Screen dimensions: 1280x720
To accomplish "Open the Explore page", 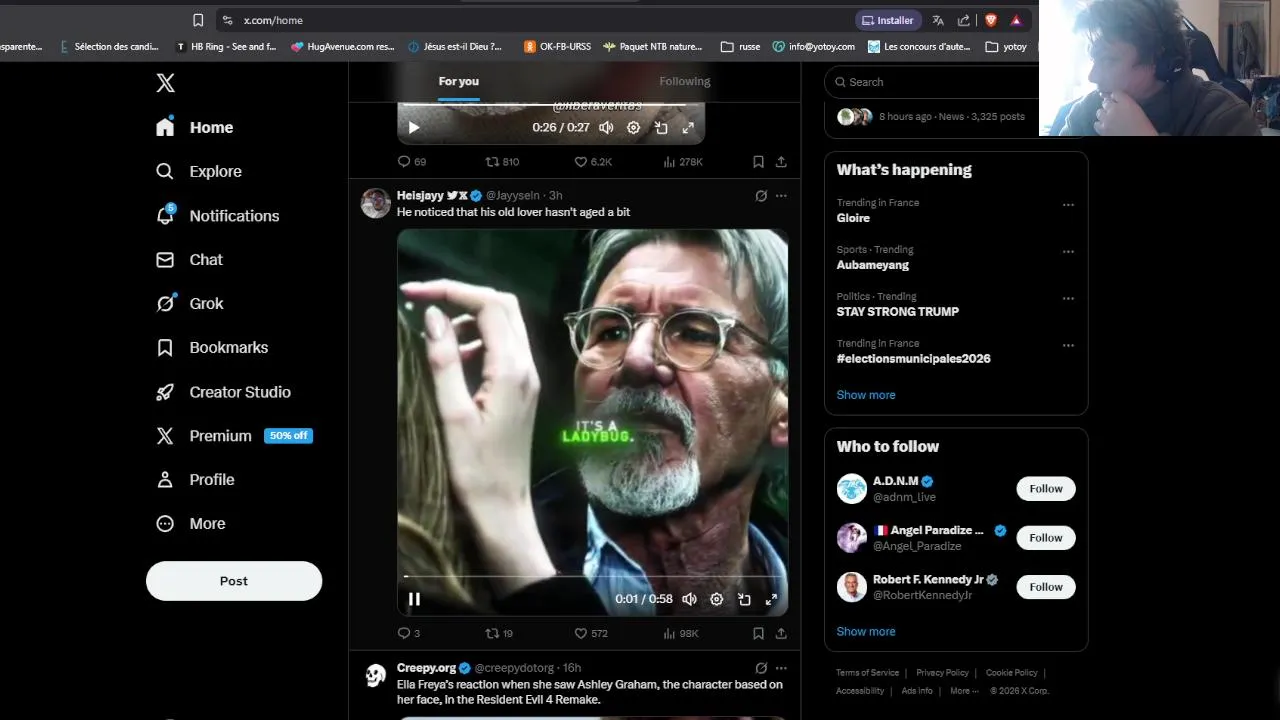I will tap(199, 171).
